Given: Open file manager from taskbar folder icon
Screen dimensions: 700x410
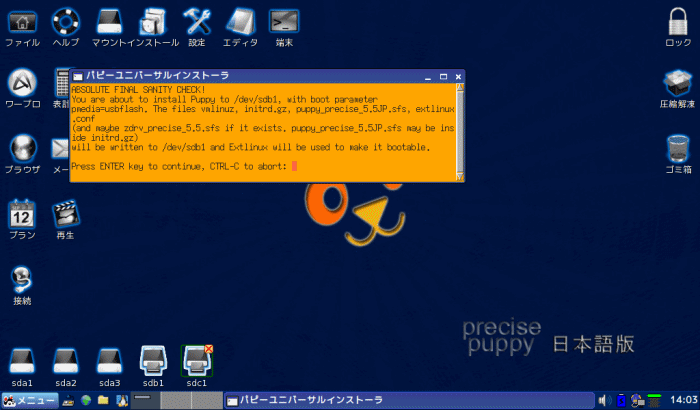Looking at the screenshot, I should 103,400.
